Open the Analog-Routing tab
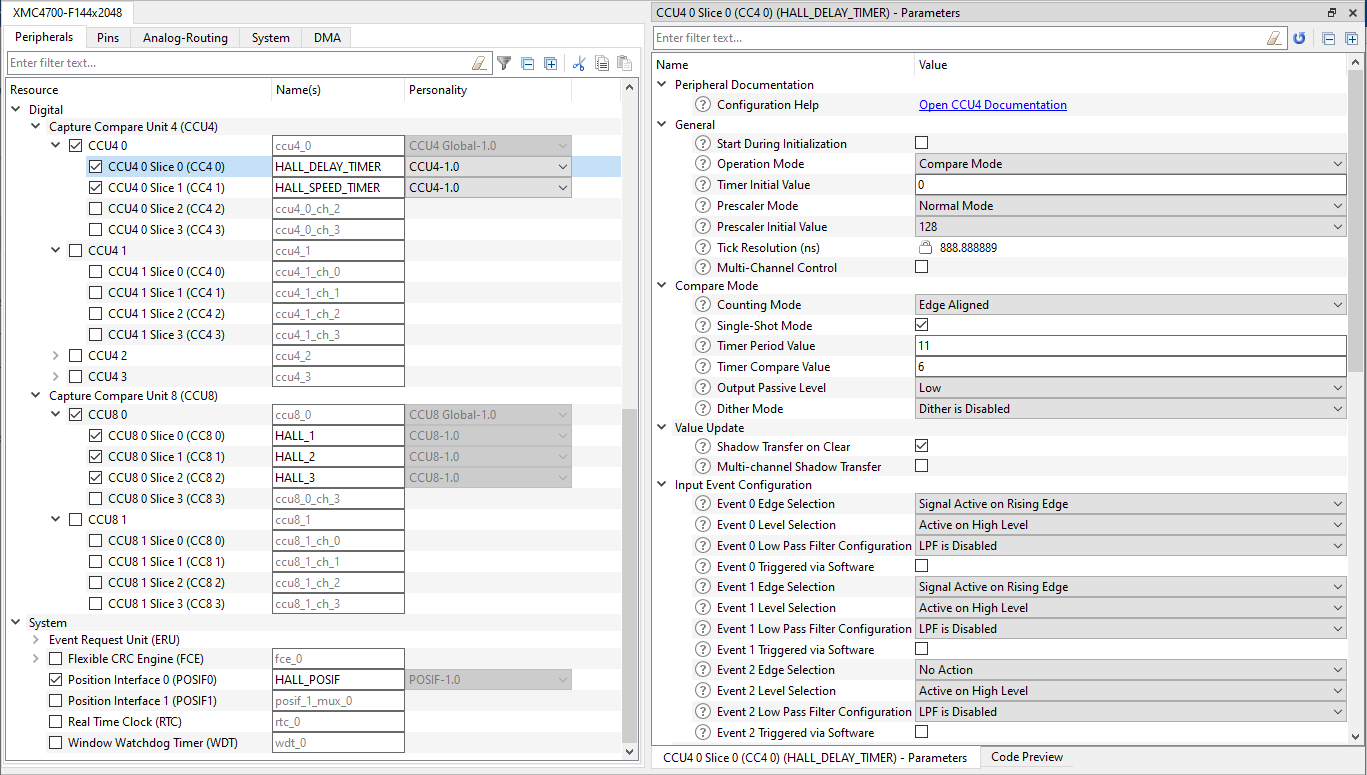 coord(185,38)
